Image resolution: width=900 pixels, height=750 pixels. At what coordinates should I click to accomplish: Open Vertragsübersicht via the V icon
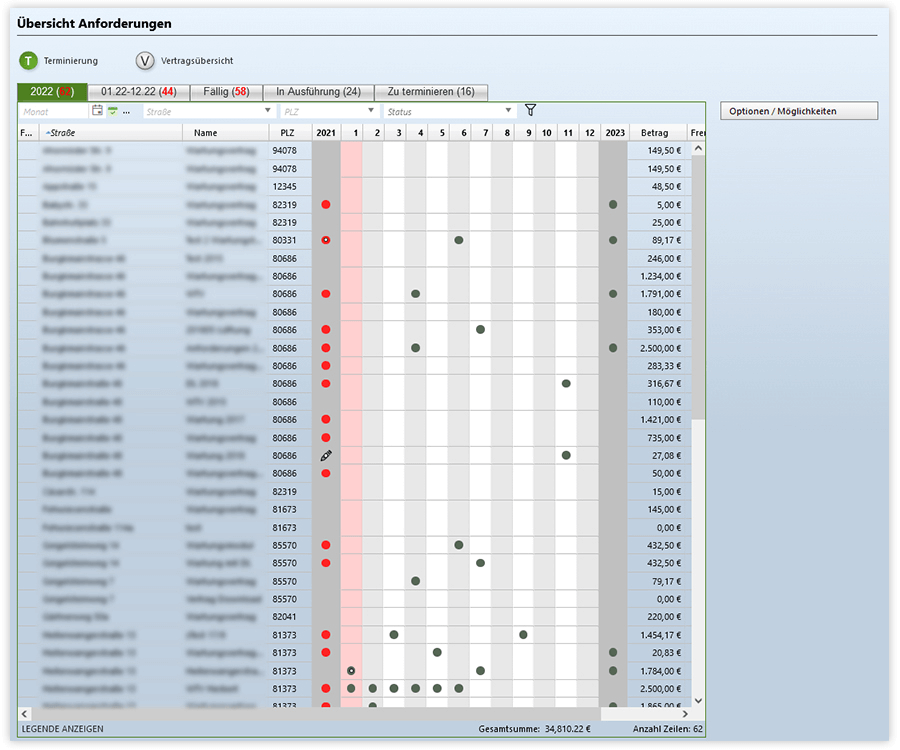click(x=145, y=61)
